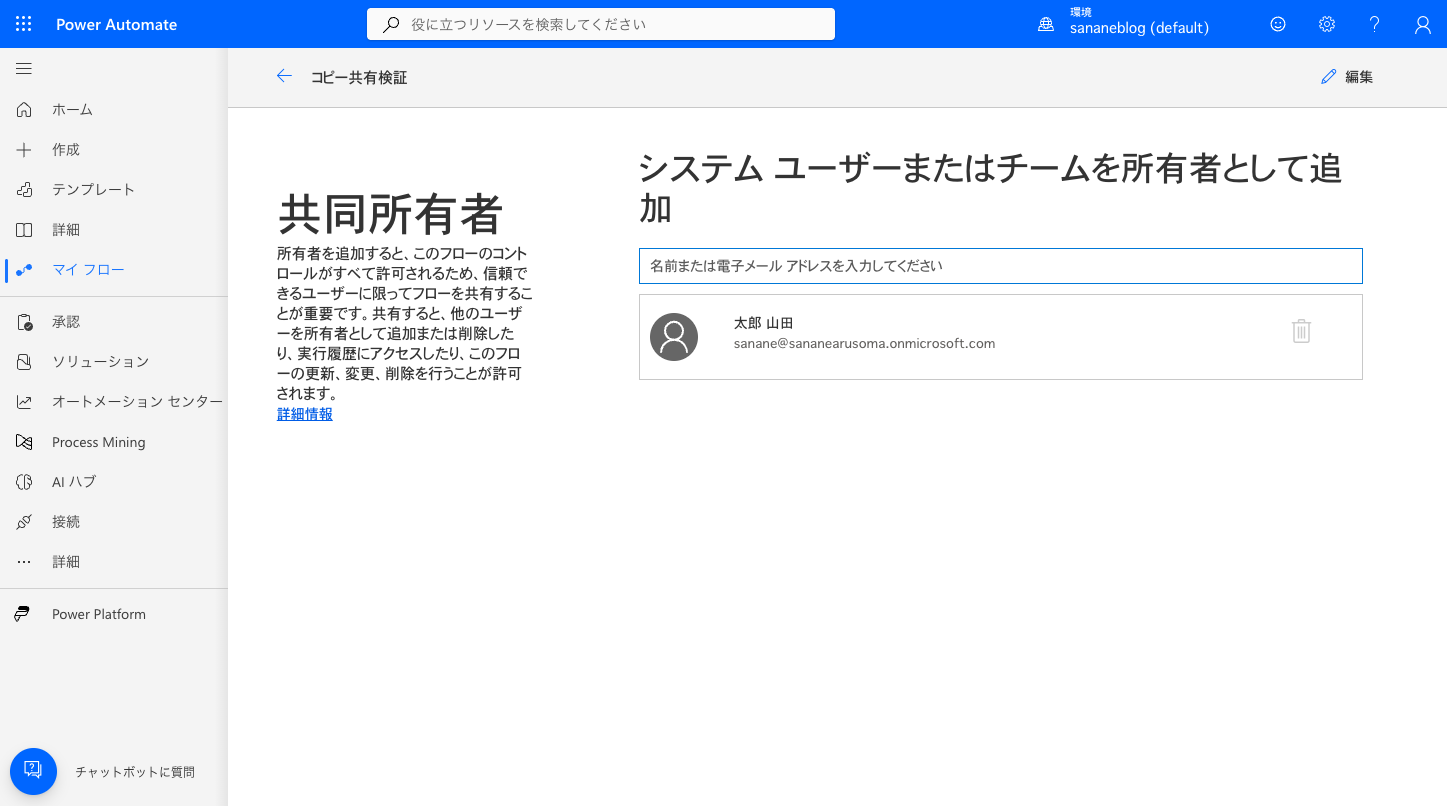This screenshot has width=1447, height=806.
Task: Open the settings gear icon
Action: (1327, 24)
